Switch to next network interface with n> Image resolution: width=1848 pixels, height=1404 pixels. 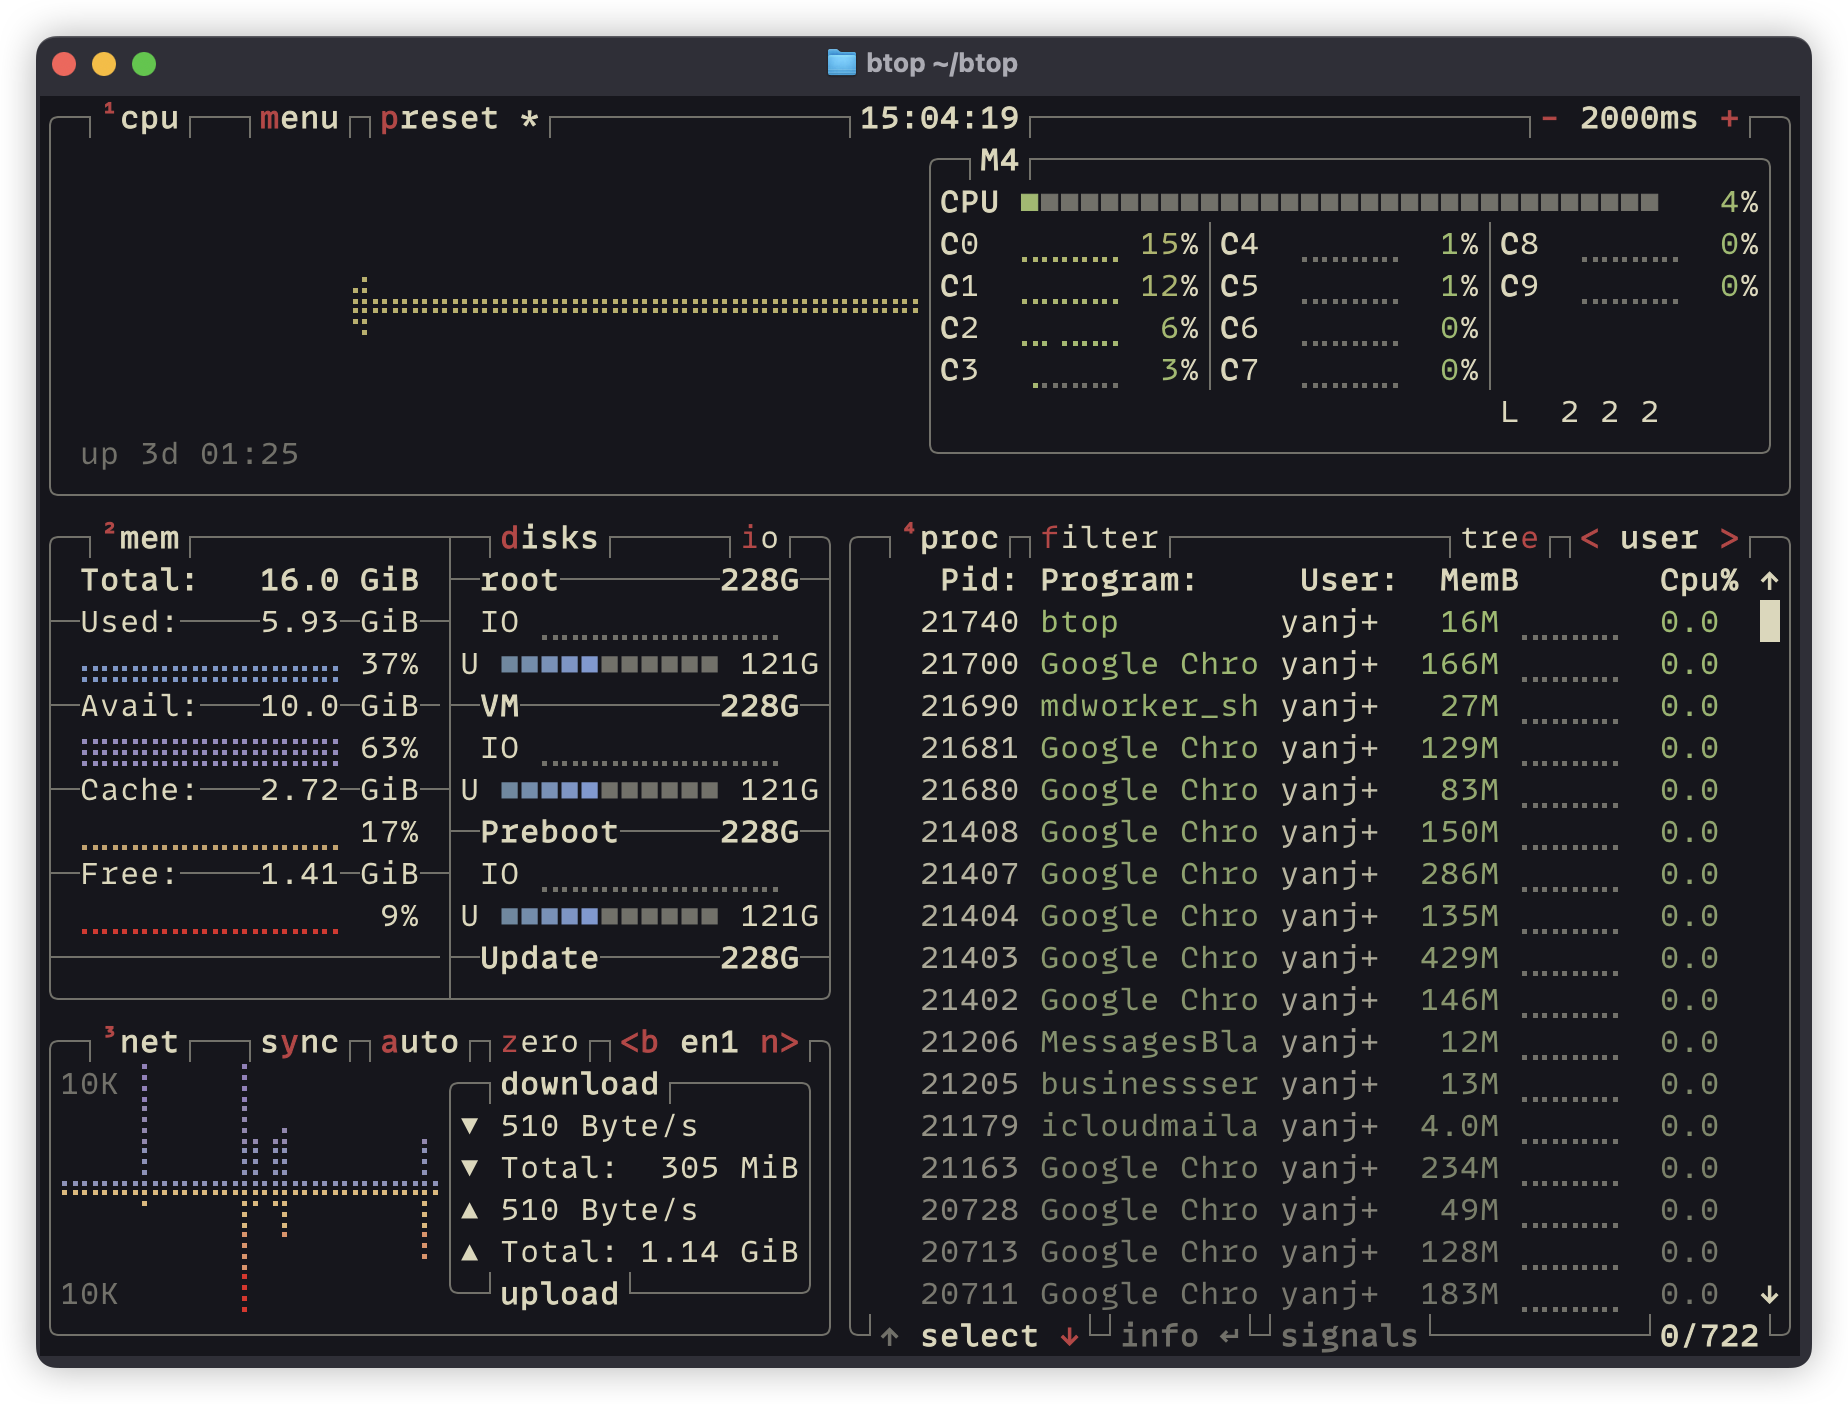779,1043
